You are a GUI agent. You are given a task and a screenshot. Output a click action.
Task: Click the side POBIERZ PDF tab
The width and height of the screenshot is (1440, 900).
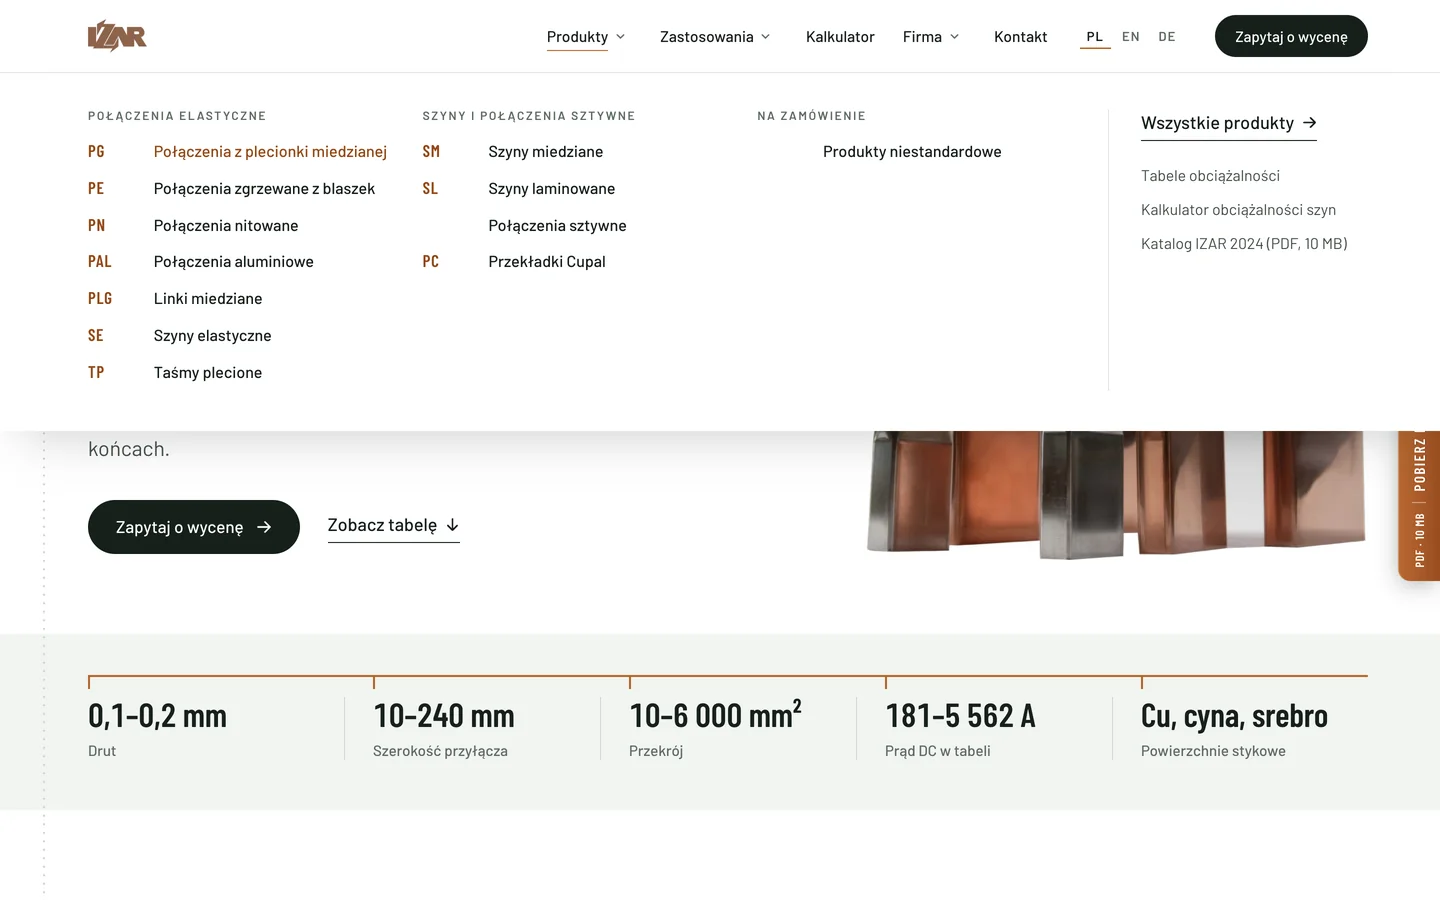click(x=1419, y=505)
